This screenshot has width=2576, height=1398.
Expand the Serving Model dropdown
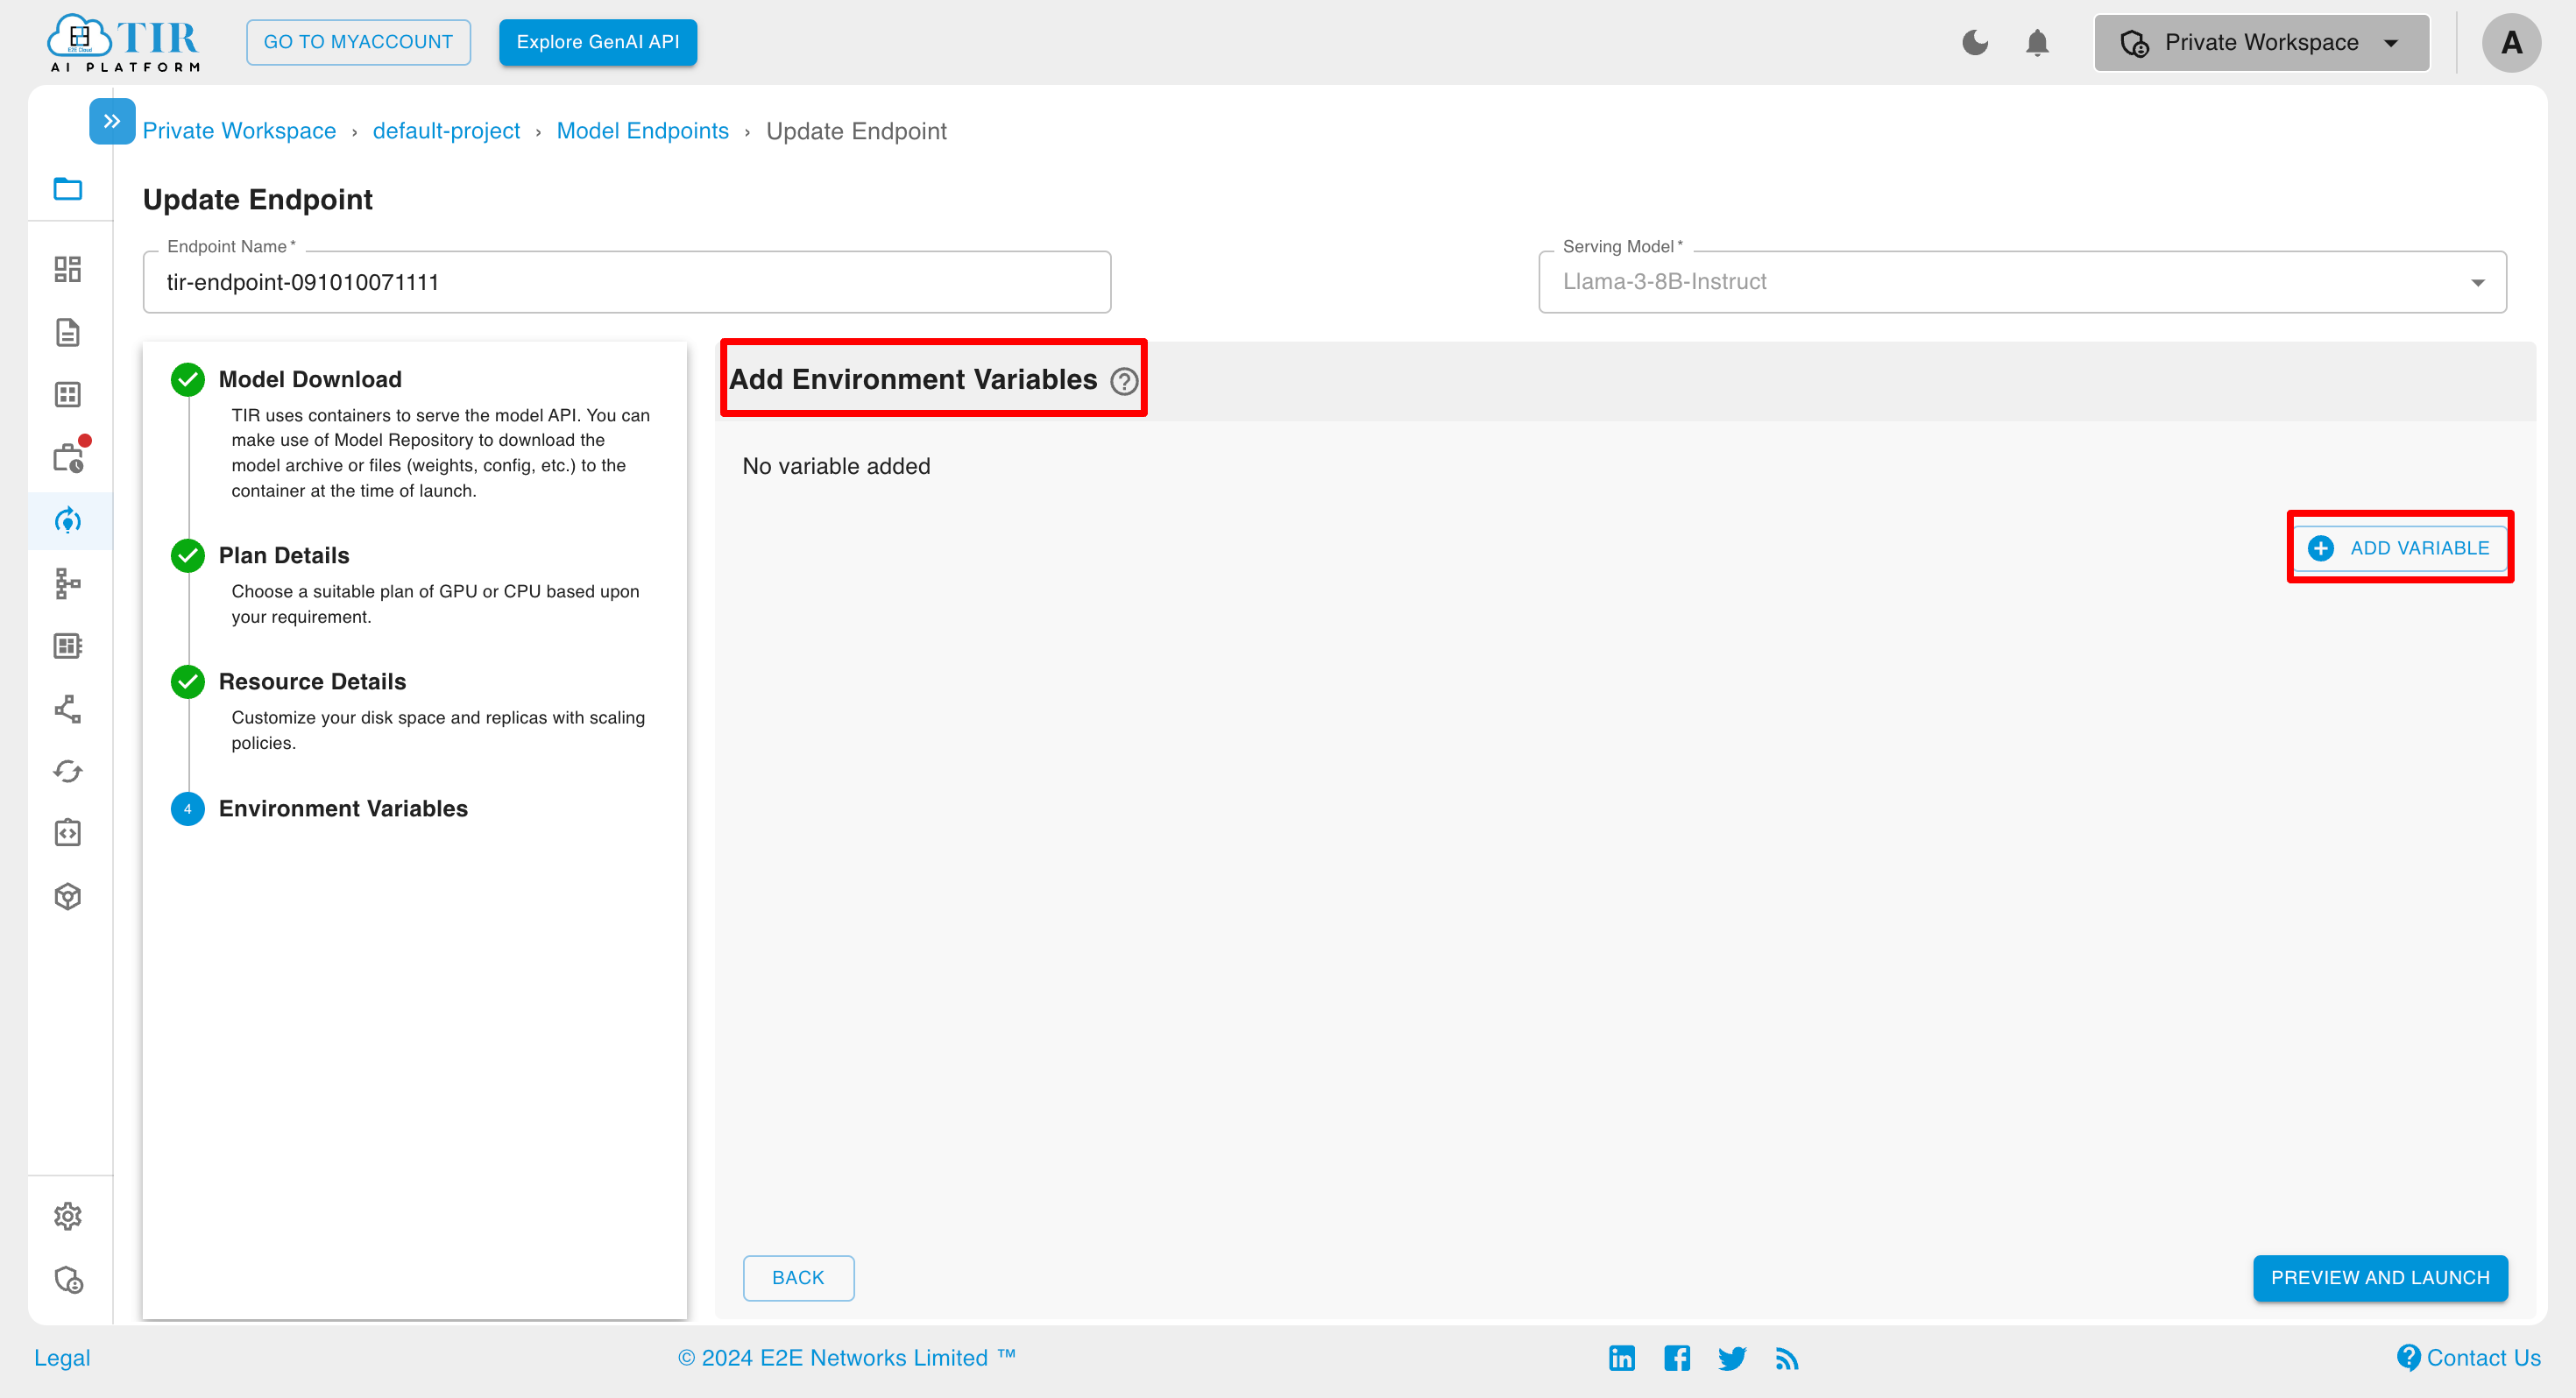2022,282
